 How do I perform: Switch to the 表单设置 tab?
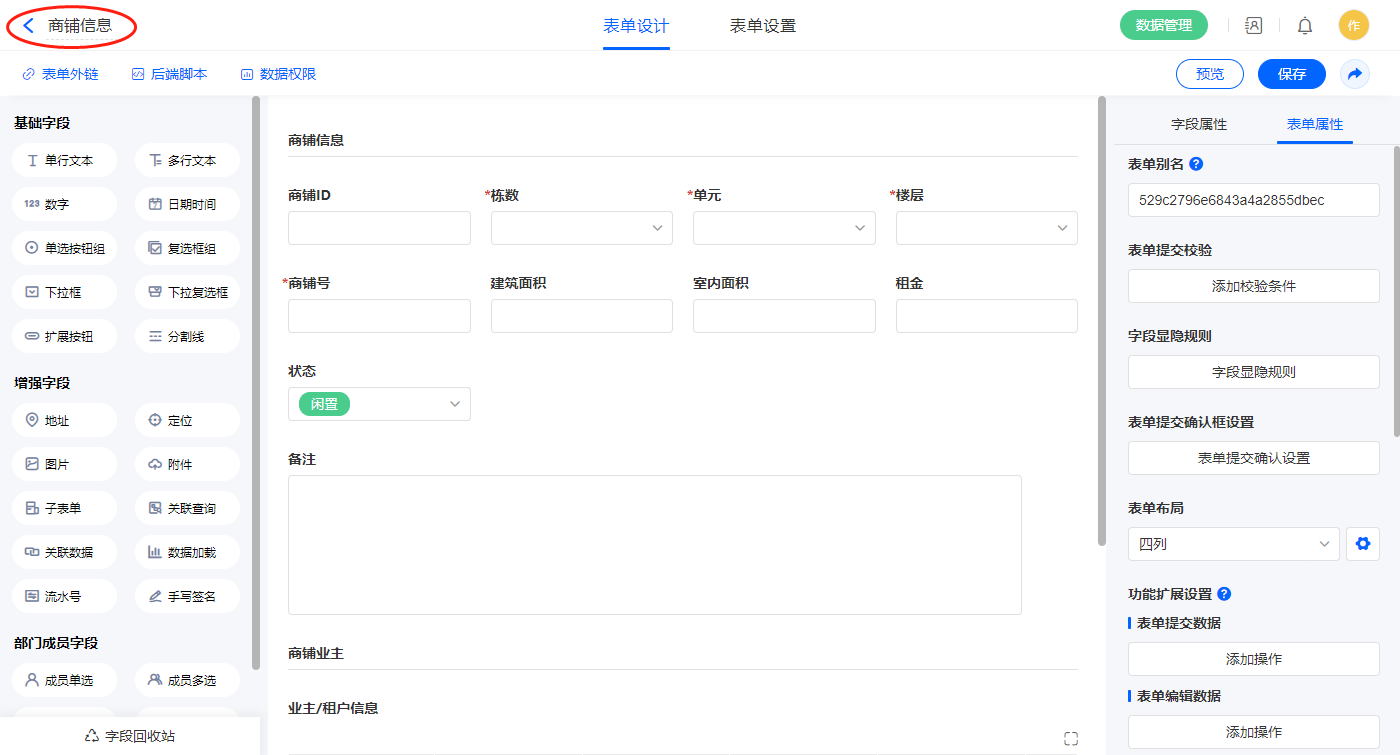(763, 26)
